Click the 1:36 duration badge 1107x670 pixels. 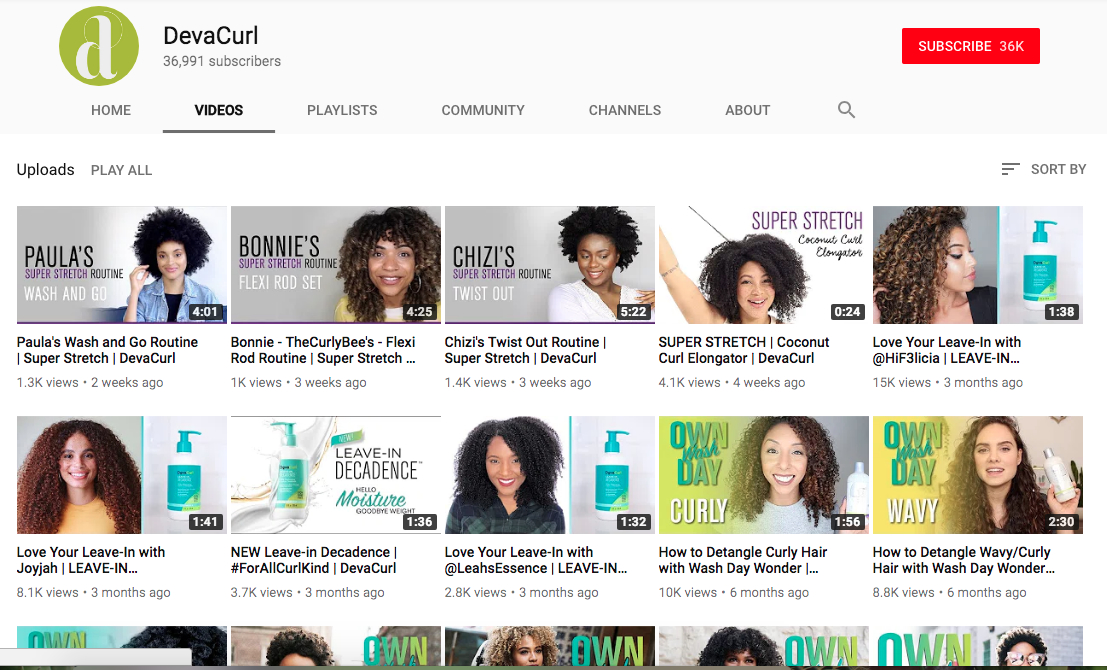pyautogui.click(x=419, y=522)
